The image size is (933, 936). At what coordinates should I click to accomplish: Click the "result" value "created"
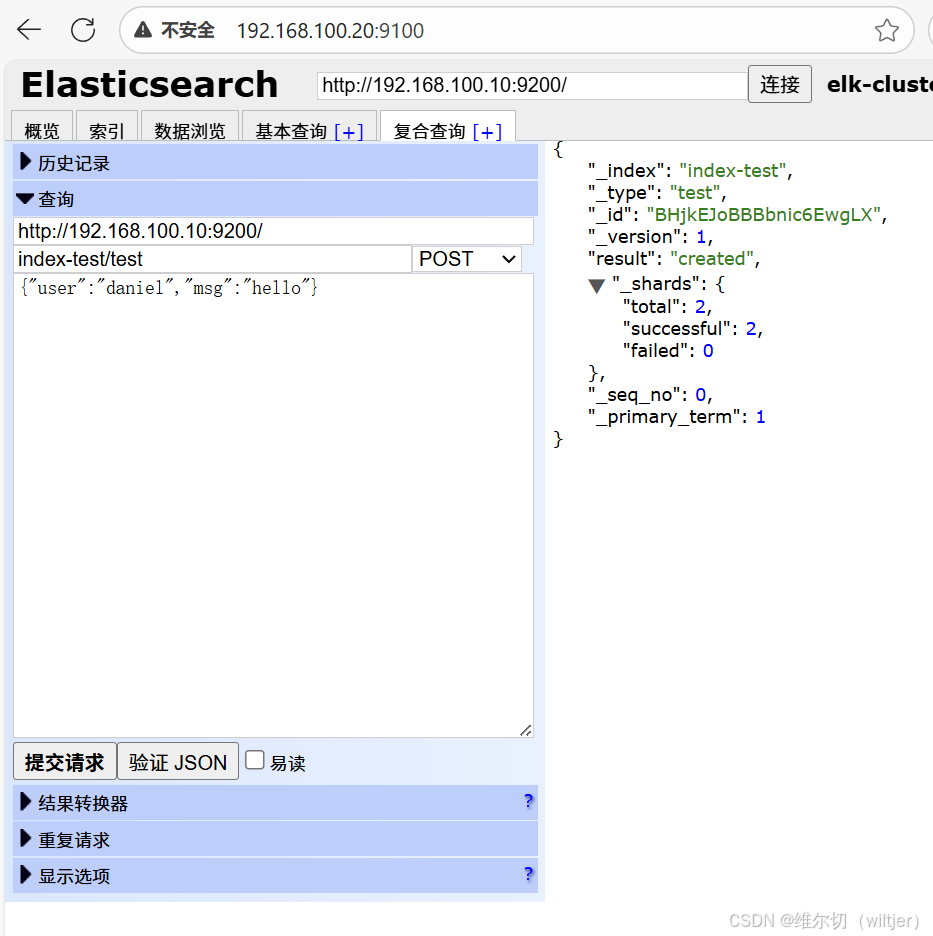pyautogui.click(x=712, y=258)
